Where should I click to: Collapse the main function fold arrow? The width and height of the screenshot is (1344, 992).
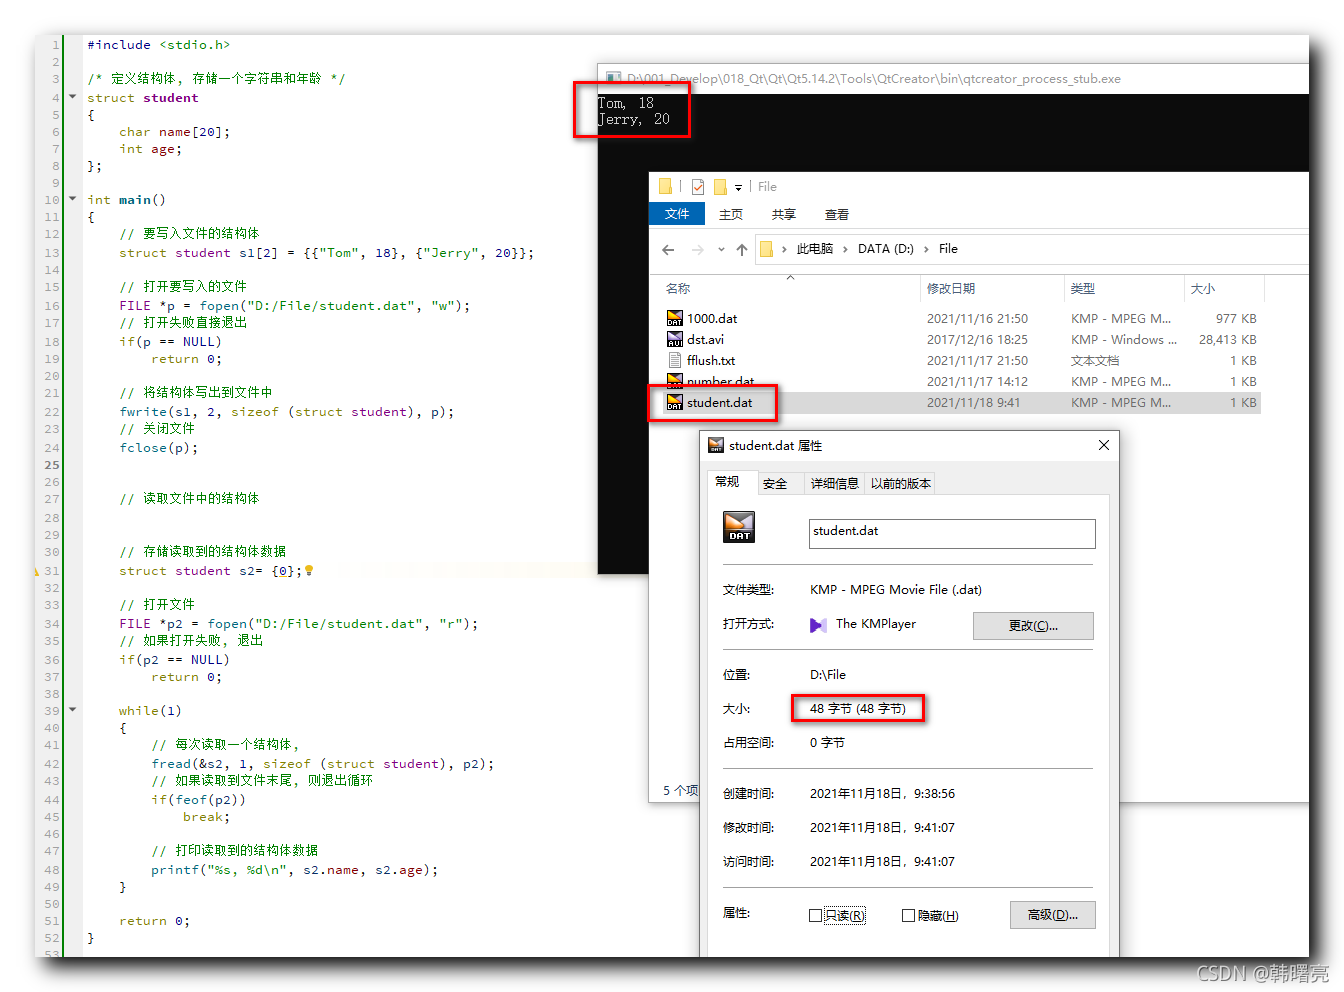click(72, 199)
